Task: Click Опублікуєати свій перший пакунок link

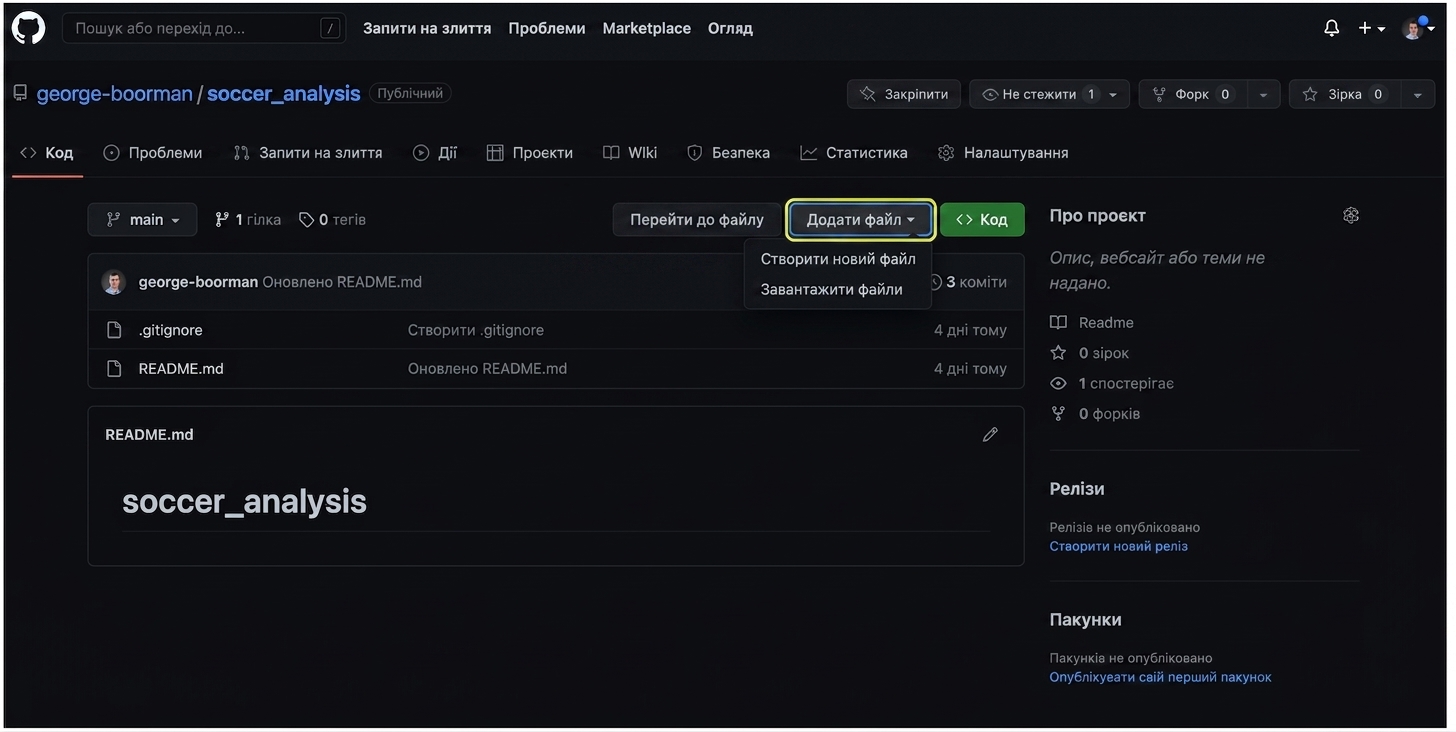Action: coord(1161,677)
